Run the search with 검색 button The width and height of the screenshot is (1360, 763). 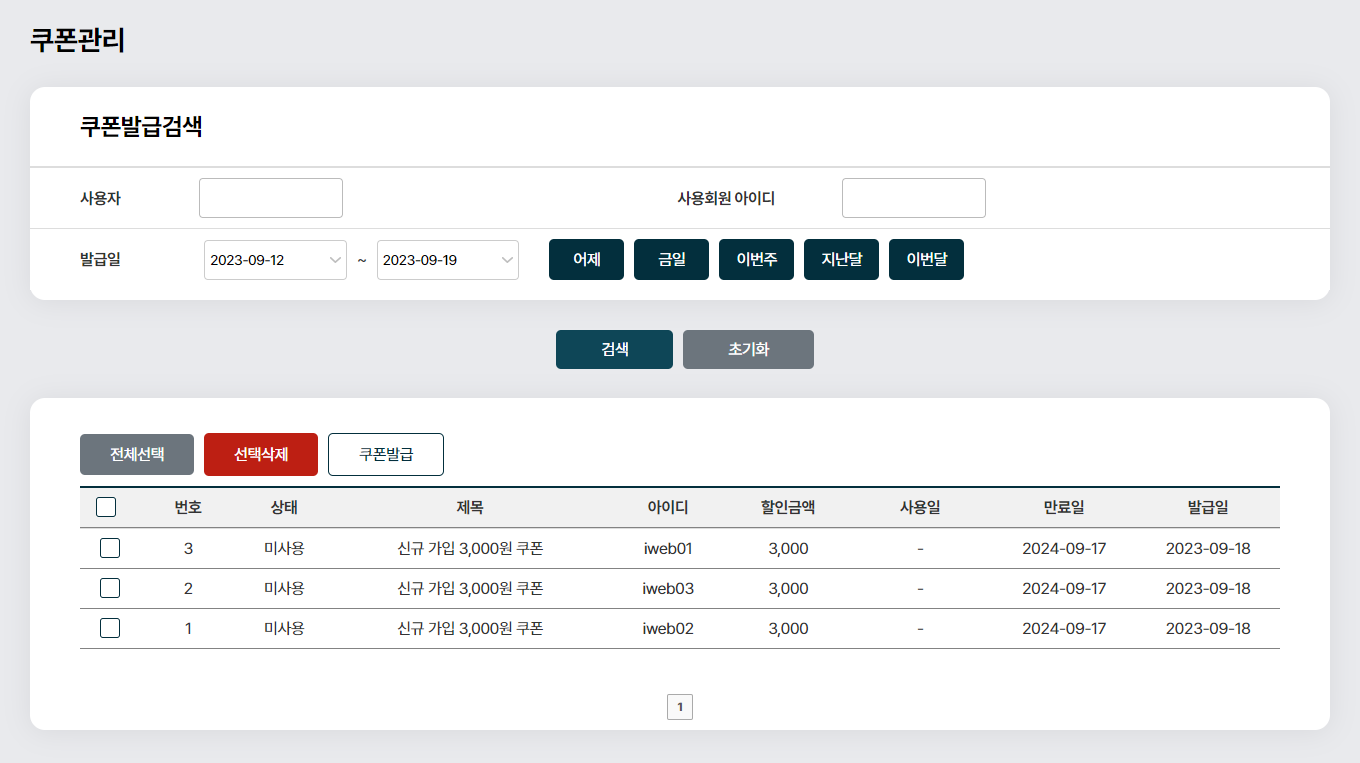click(x=614, y=350)
